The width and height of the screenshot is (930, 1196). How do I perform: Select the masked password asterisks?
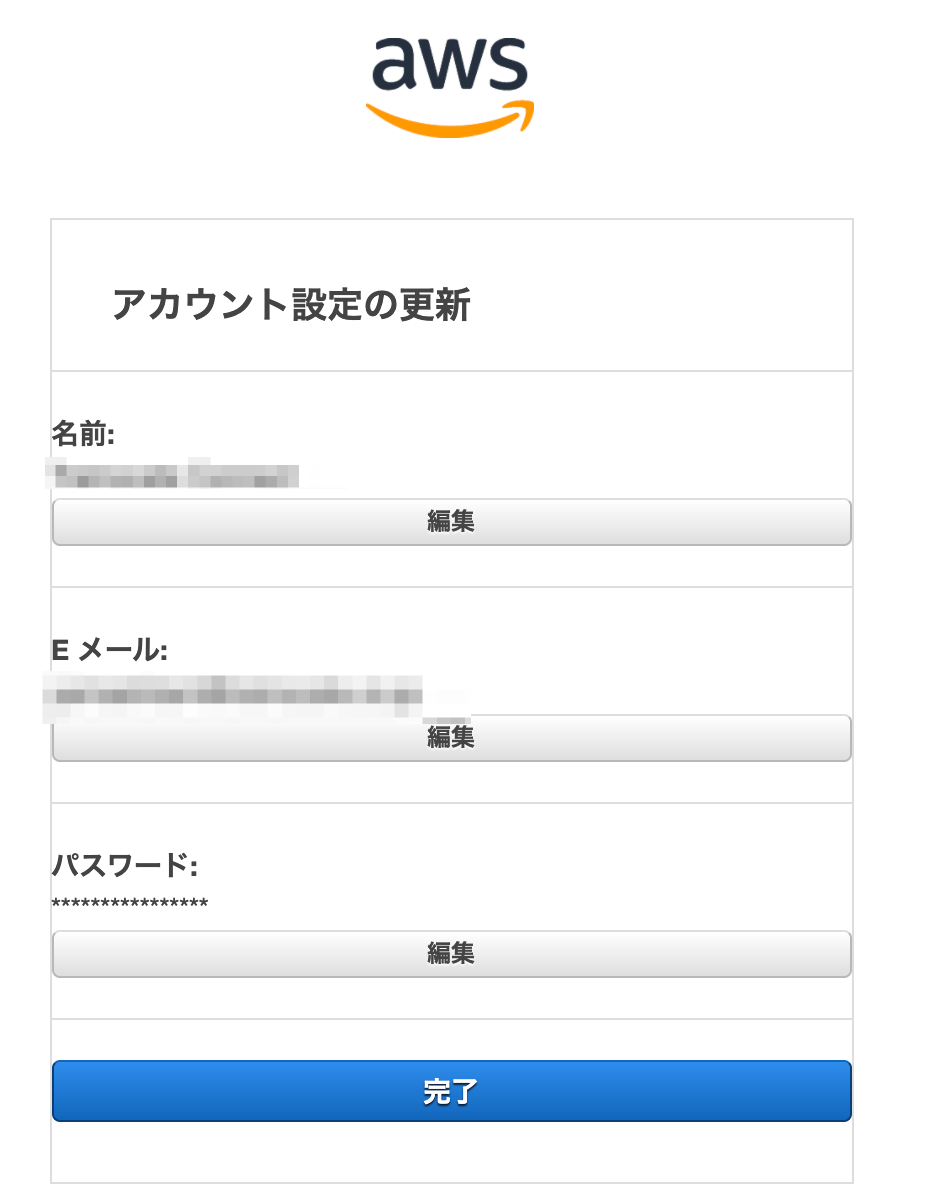[130, 904]
